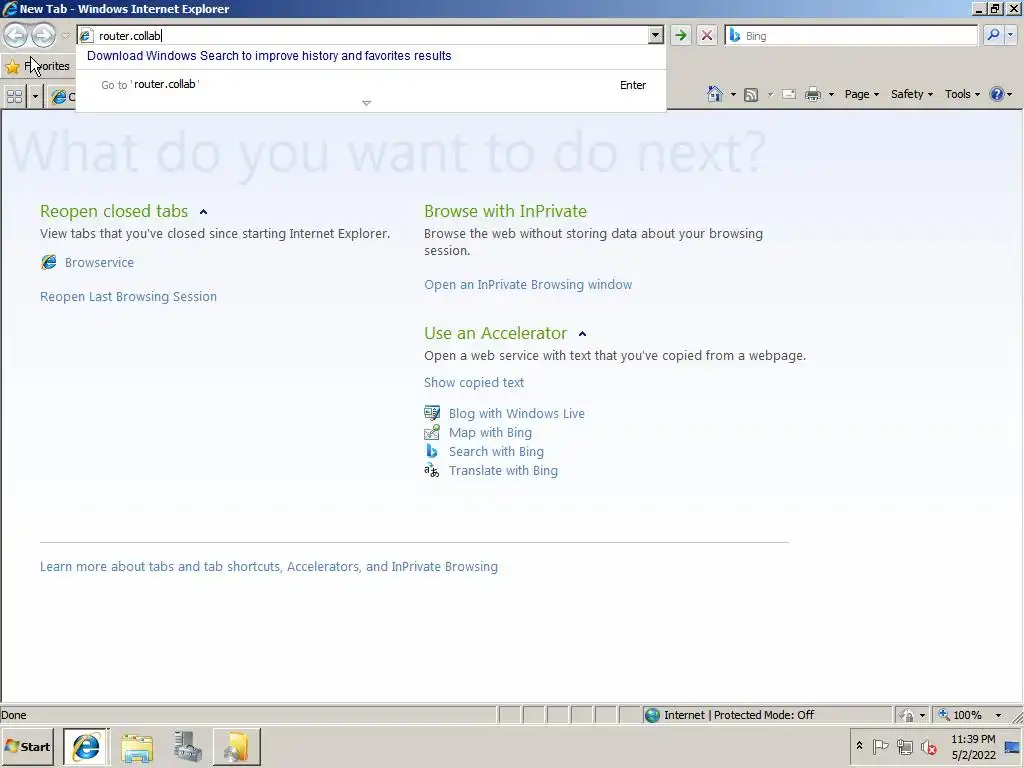The height and width of the screenshot is (768, 1024).
Task: Click Learn more about tabs link
Action: pyautogui.click(x=268, y=567)
